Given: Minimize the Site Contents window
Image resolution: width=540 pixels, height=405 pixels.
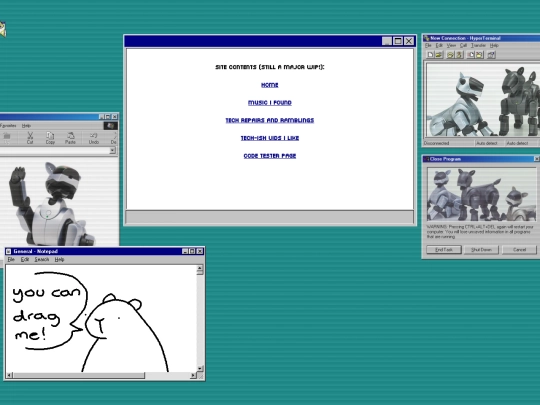Looking at the screenshot, I should coord(387,41).
